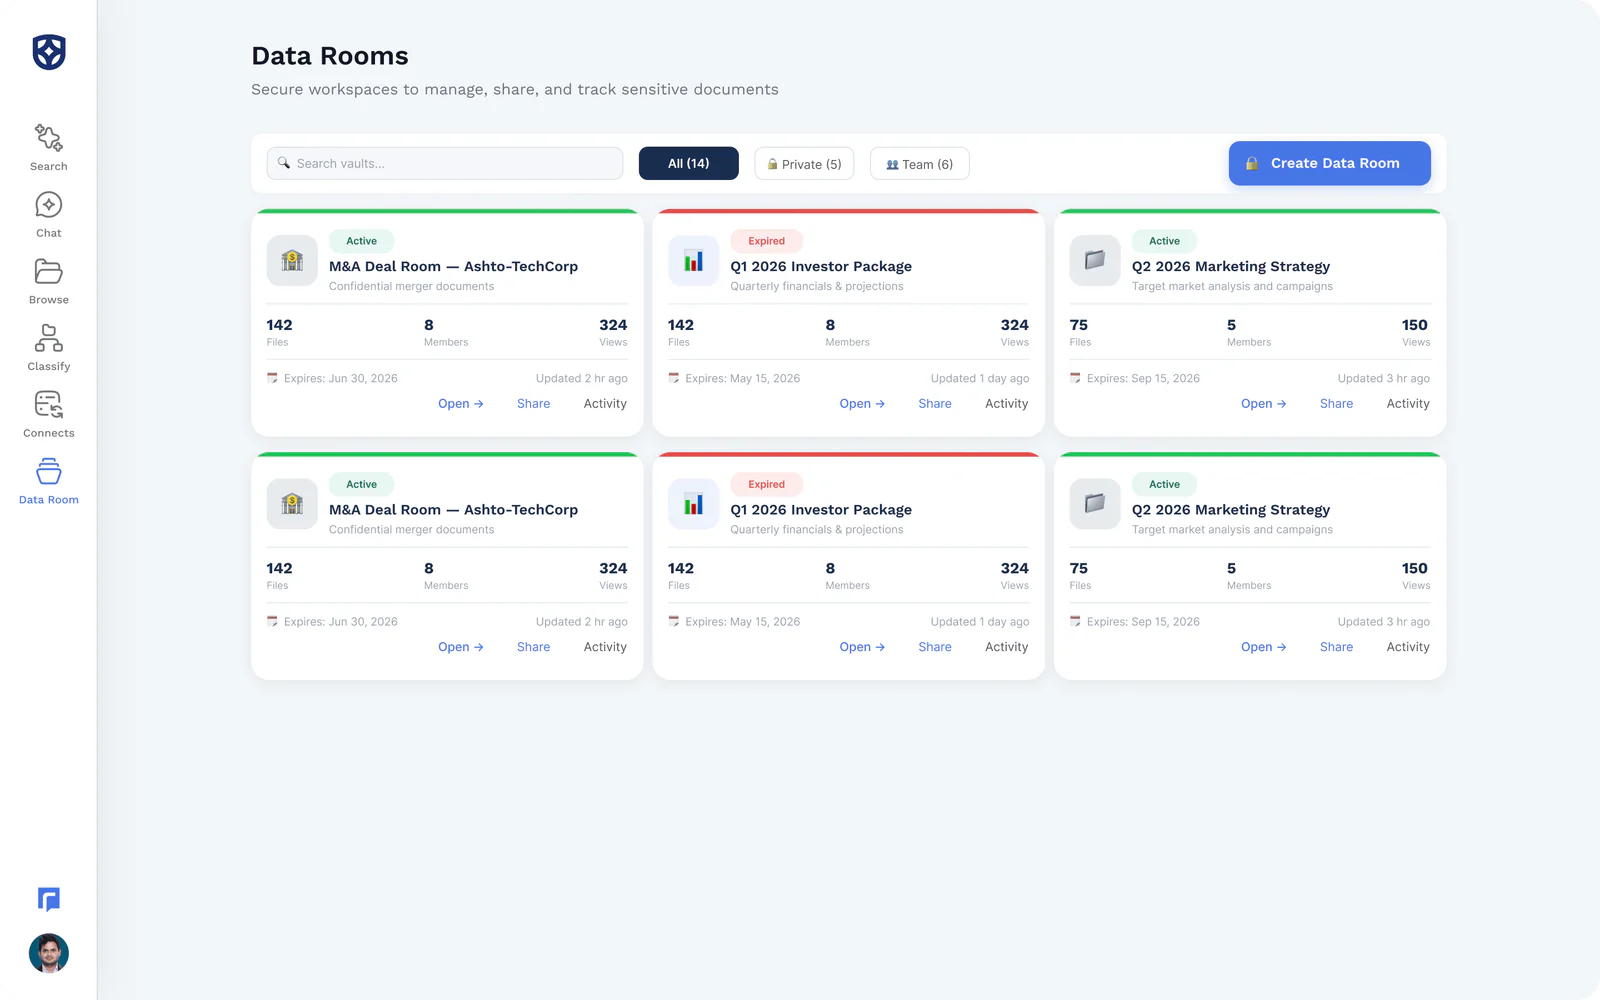Image resolution: width=1600 pixels, height=1000 pixels.
Task: View Activity for the bottom-row M&A Deal Room
Action: click(x=605, y=647)
